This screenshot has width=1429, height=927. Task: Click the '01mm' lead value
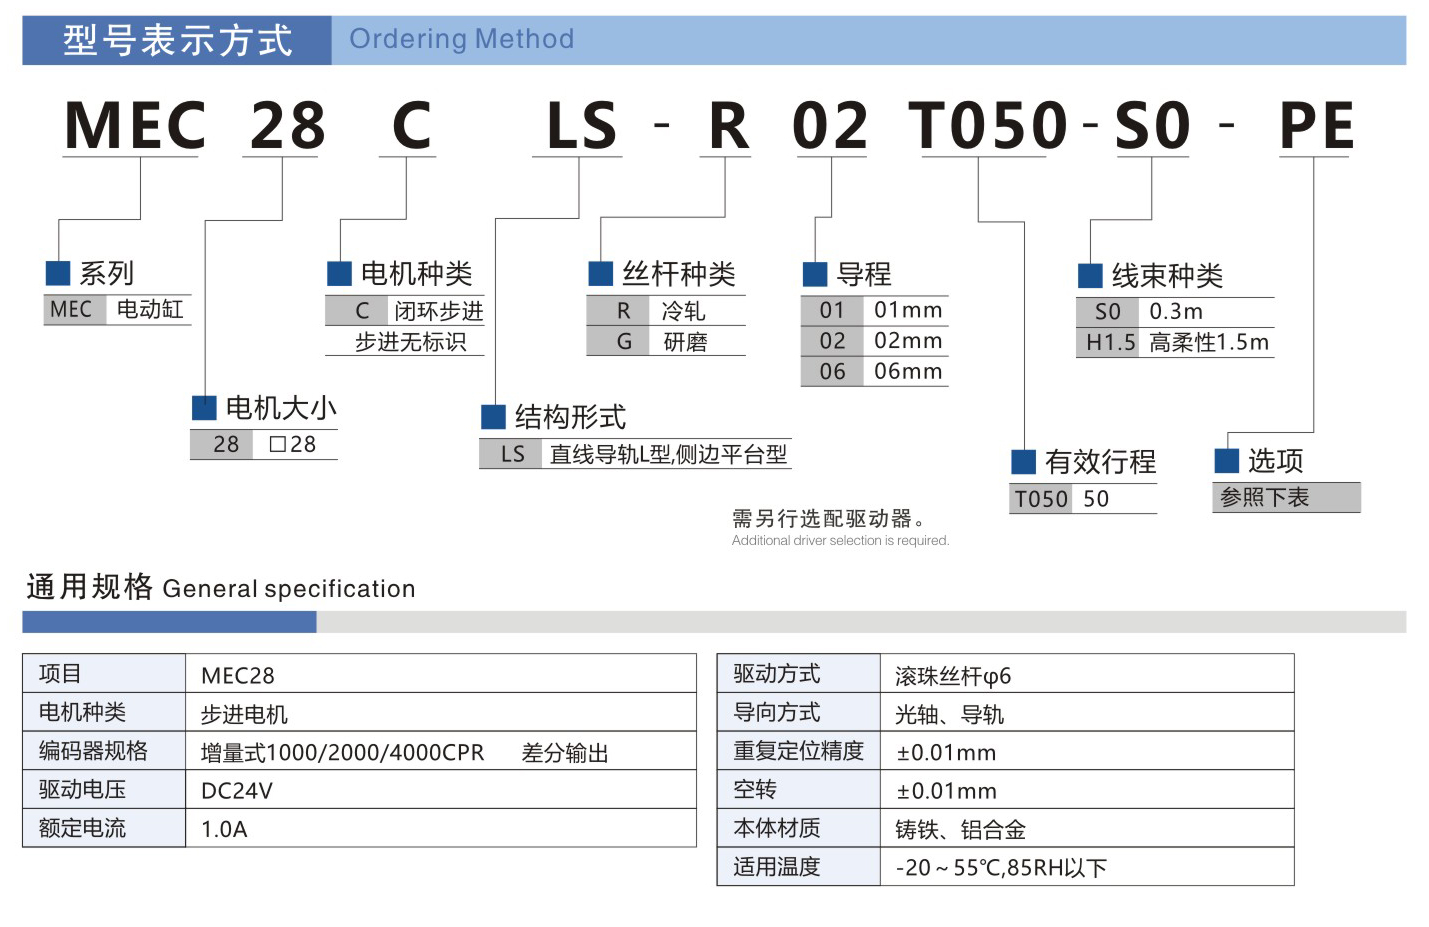pyautogui.click(x=908, y=310)
